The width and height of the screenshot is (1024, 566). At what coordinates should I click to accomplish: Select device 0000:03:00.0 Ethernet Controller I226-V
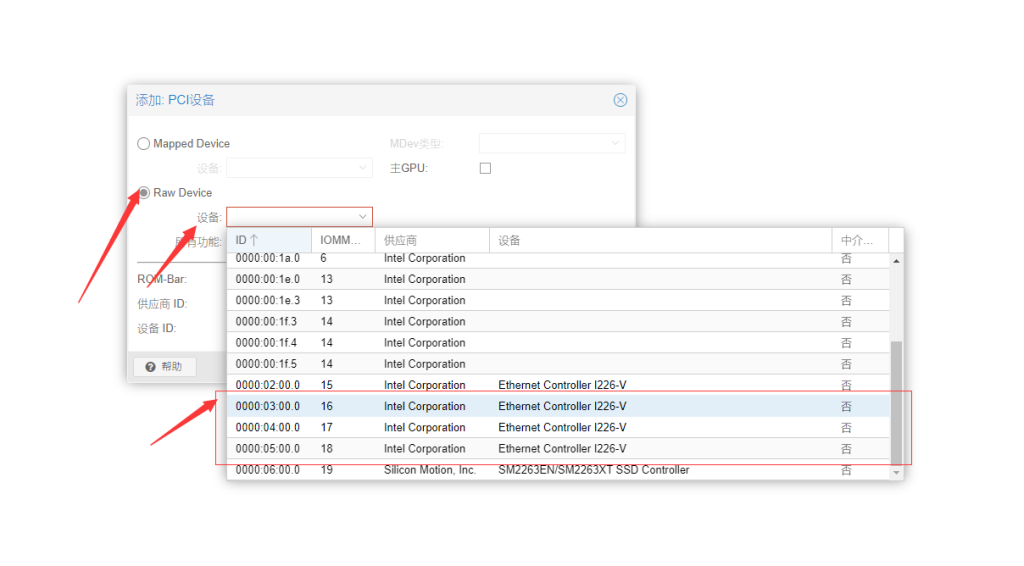tap(560, 407)
